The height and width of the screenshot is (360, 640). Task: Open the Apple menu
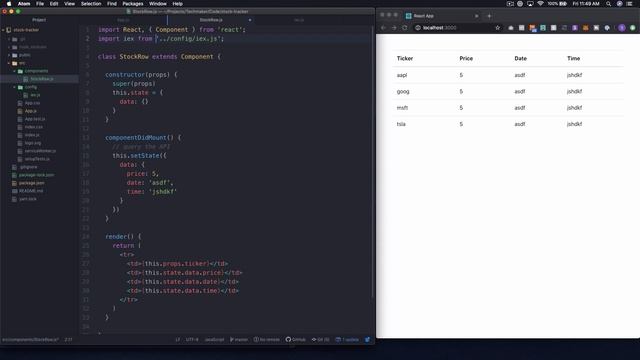[9, 4]
